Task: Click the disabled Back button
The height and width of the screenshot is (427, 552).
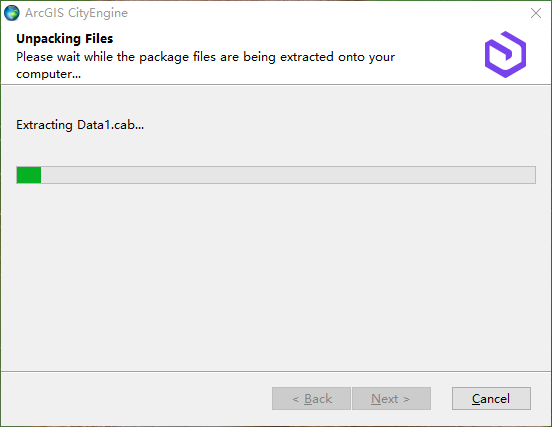Action: click(x=311, y=398)
